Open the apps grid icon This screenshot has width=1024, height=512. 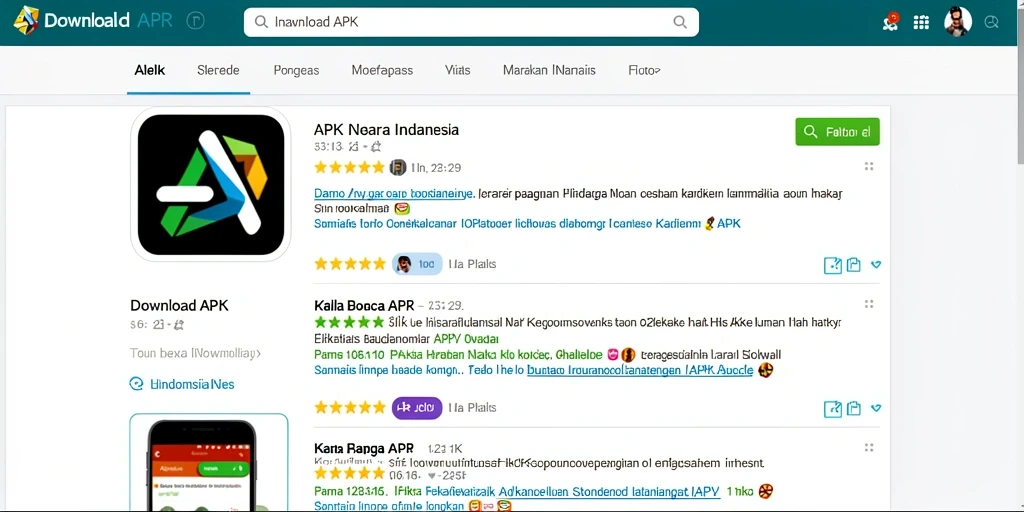(x=921, y=23)
